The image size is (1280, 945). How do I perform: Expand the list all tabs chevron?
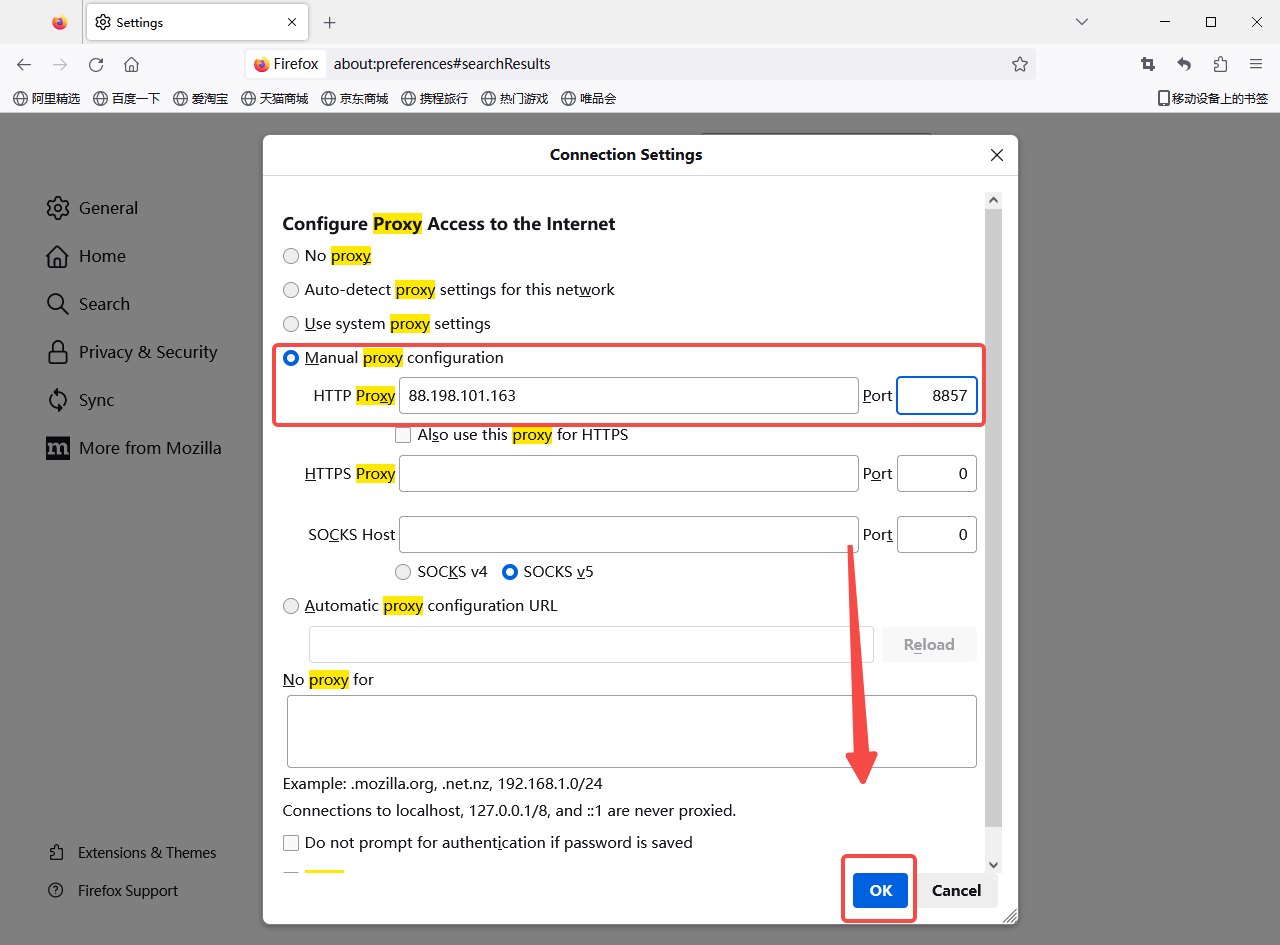(1081, 22)
